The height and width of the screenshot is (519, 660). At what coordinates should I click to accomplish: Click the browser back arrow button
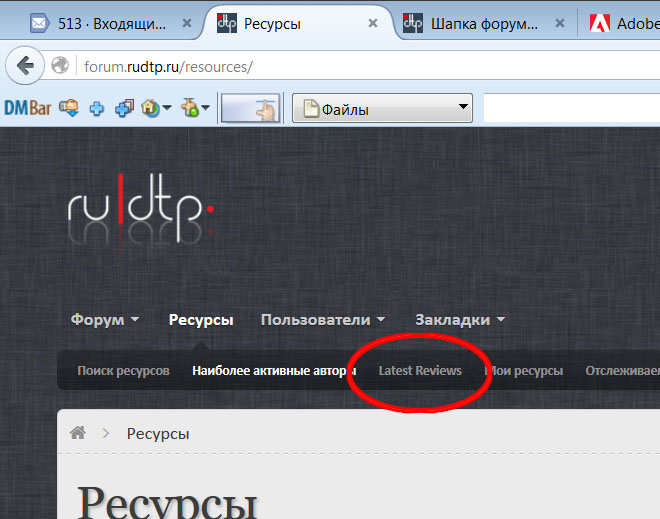25,66
